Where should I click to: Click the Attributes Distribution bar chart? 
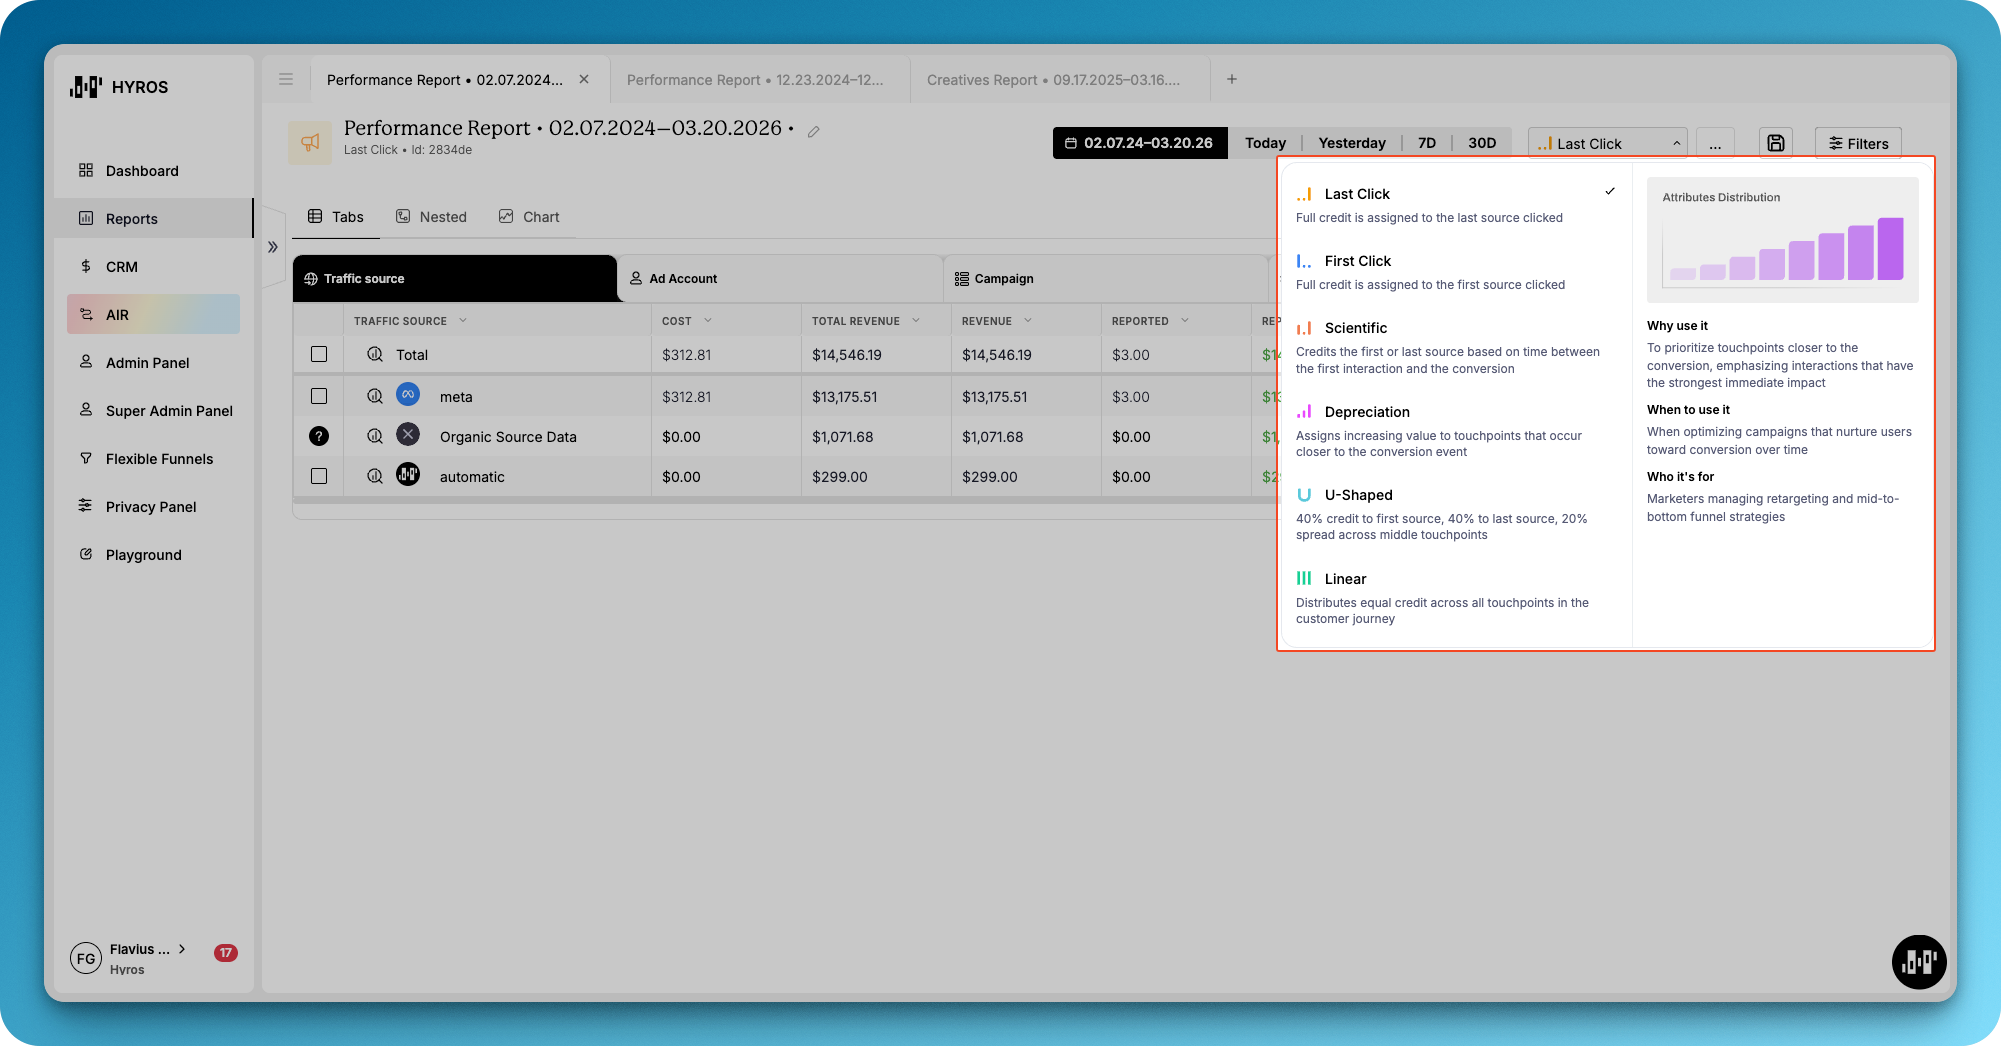pyautogui.click(x=1782, y=250)
